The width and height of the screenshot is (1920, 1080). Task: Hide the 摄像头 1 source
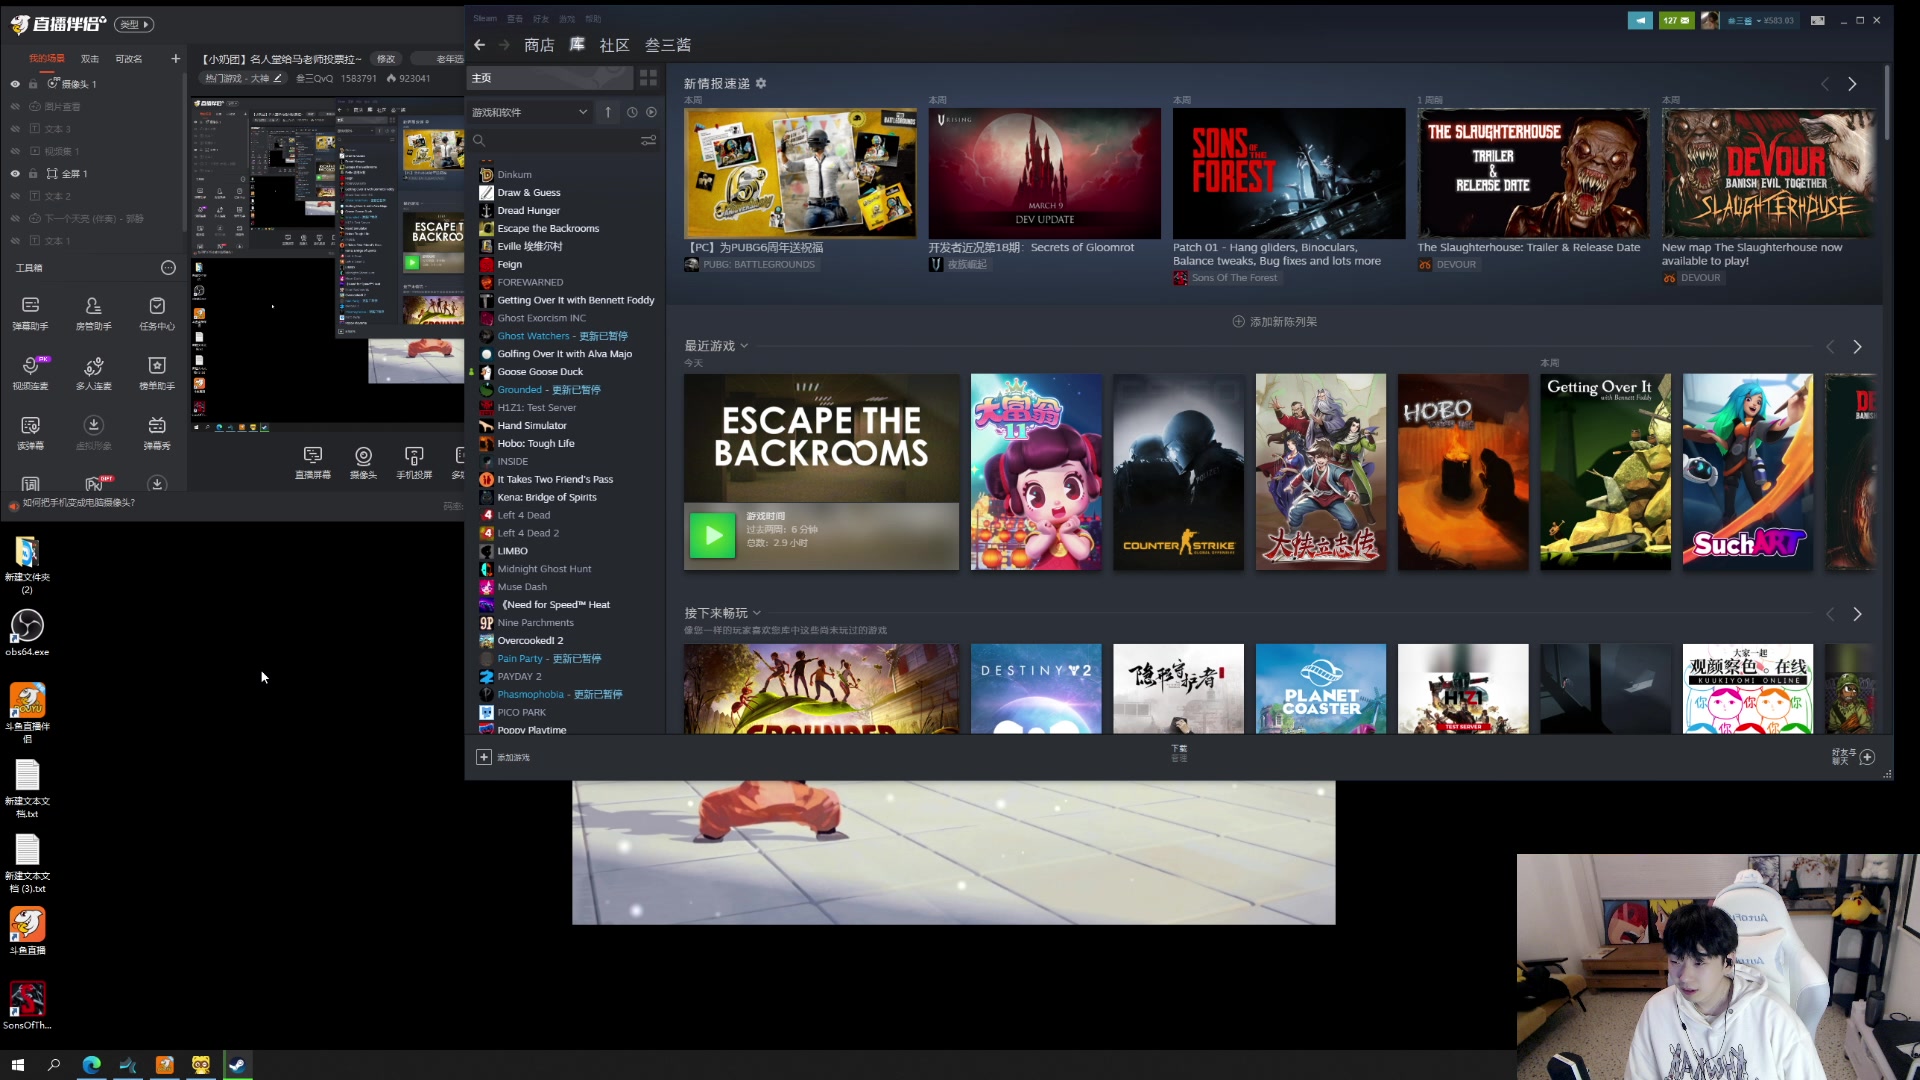[x=15, y=84]
